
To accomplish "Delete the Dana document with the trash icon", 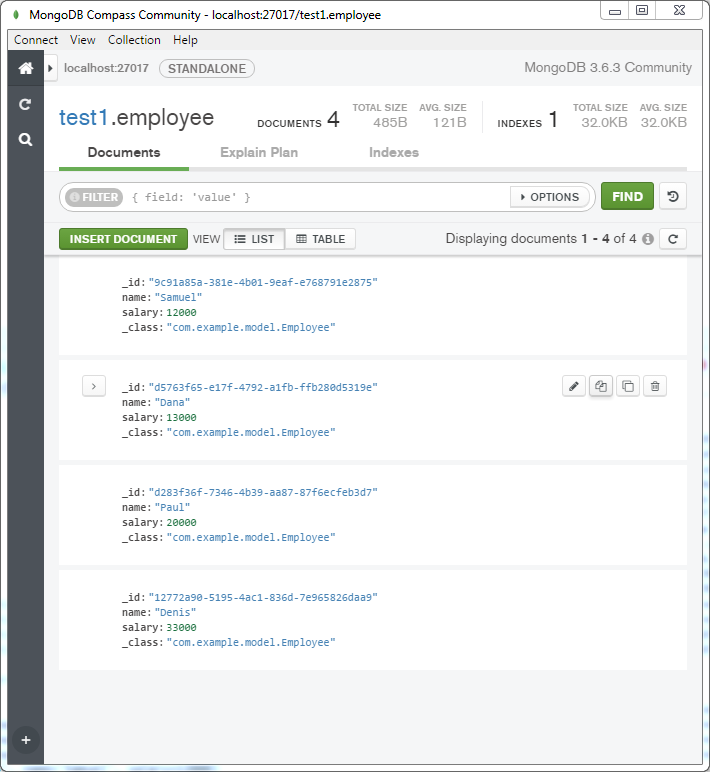I will click(x=655, y=386).
